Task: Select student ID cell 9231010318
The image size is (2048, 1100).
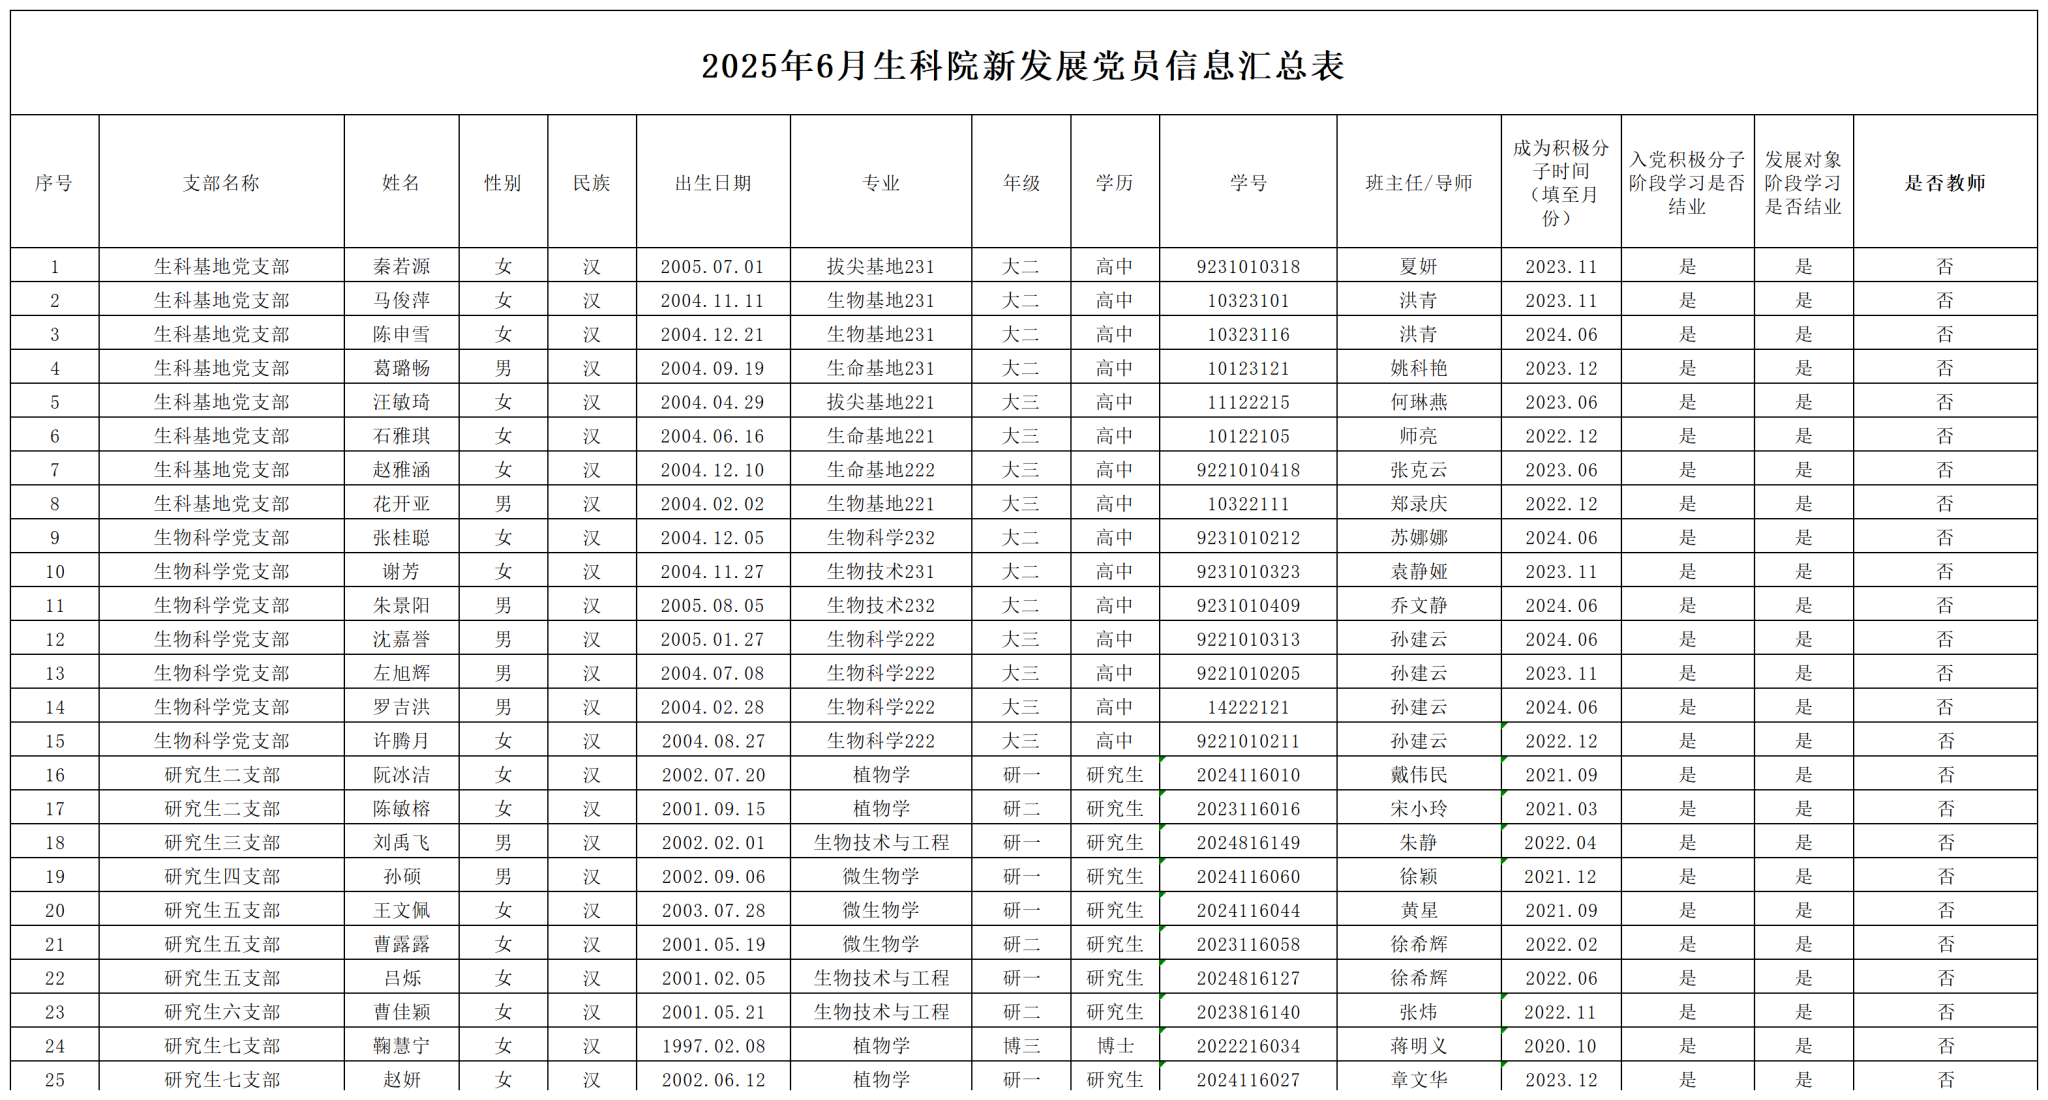Action: (x=1248, y=267)
